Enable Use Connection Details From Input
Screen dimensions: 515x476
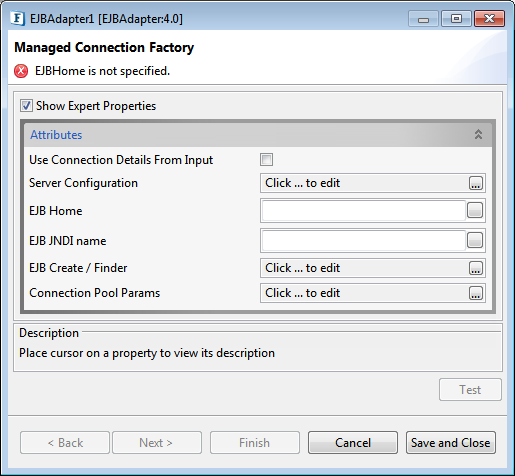pos(266,159)
